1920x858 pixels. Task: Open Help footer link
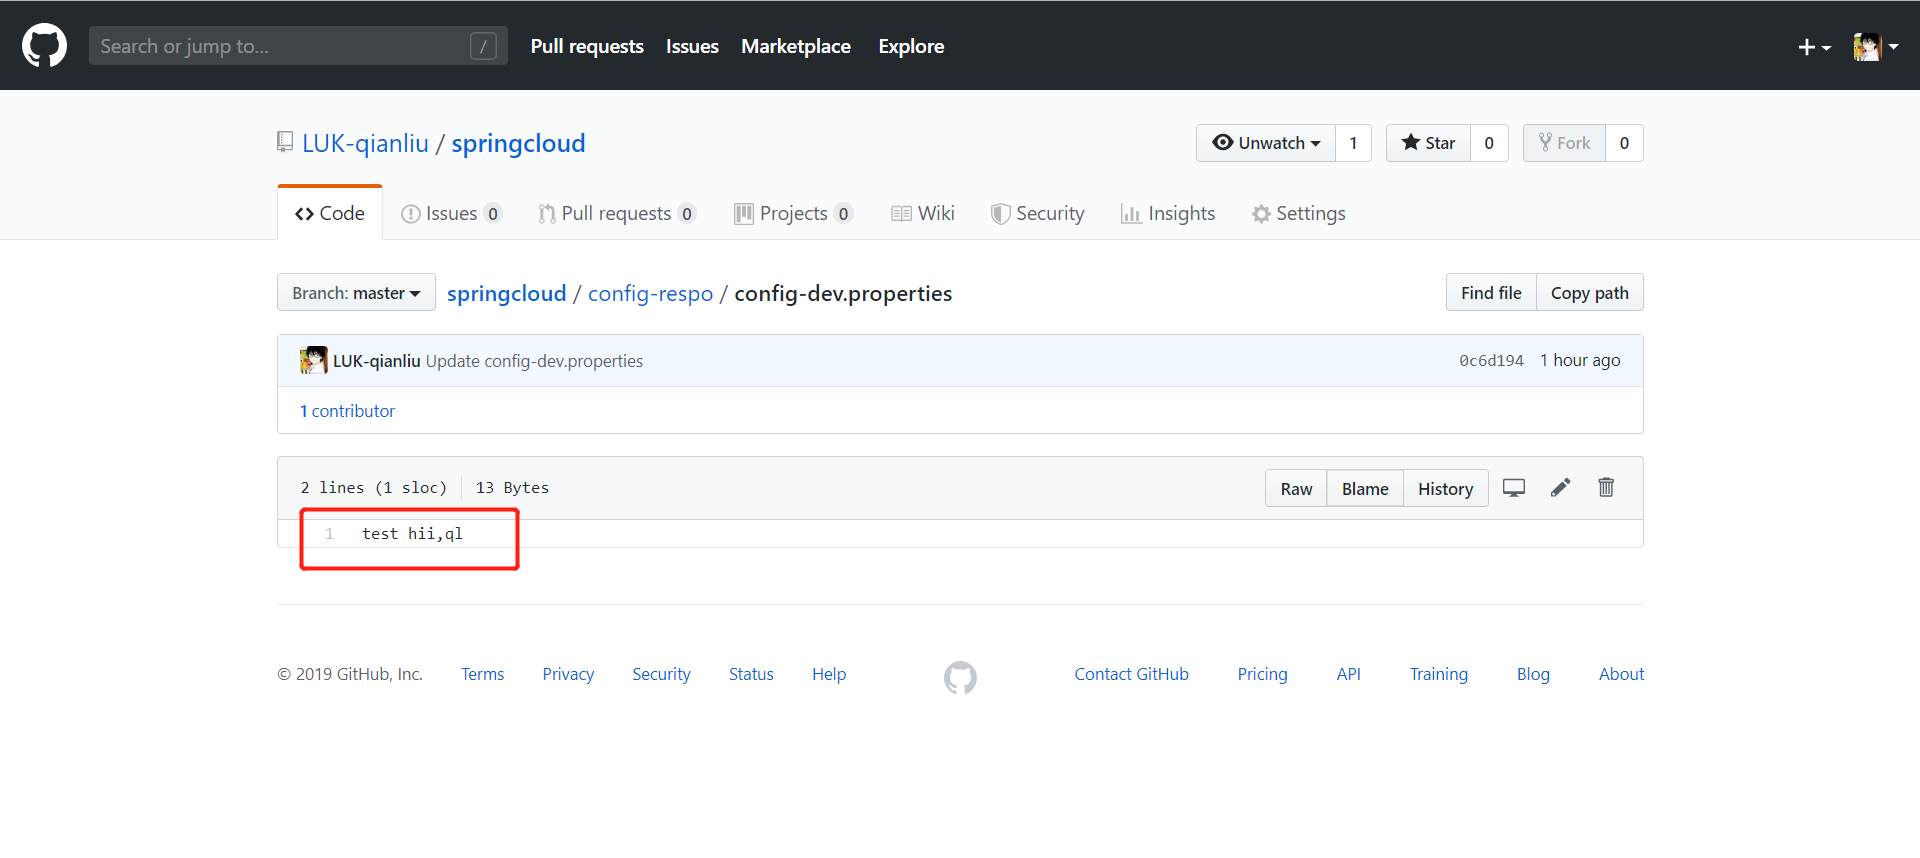tap(829, 674)
